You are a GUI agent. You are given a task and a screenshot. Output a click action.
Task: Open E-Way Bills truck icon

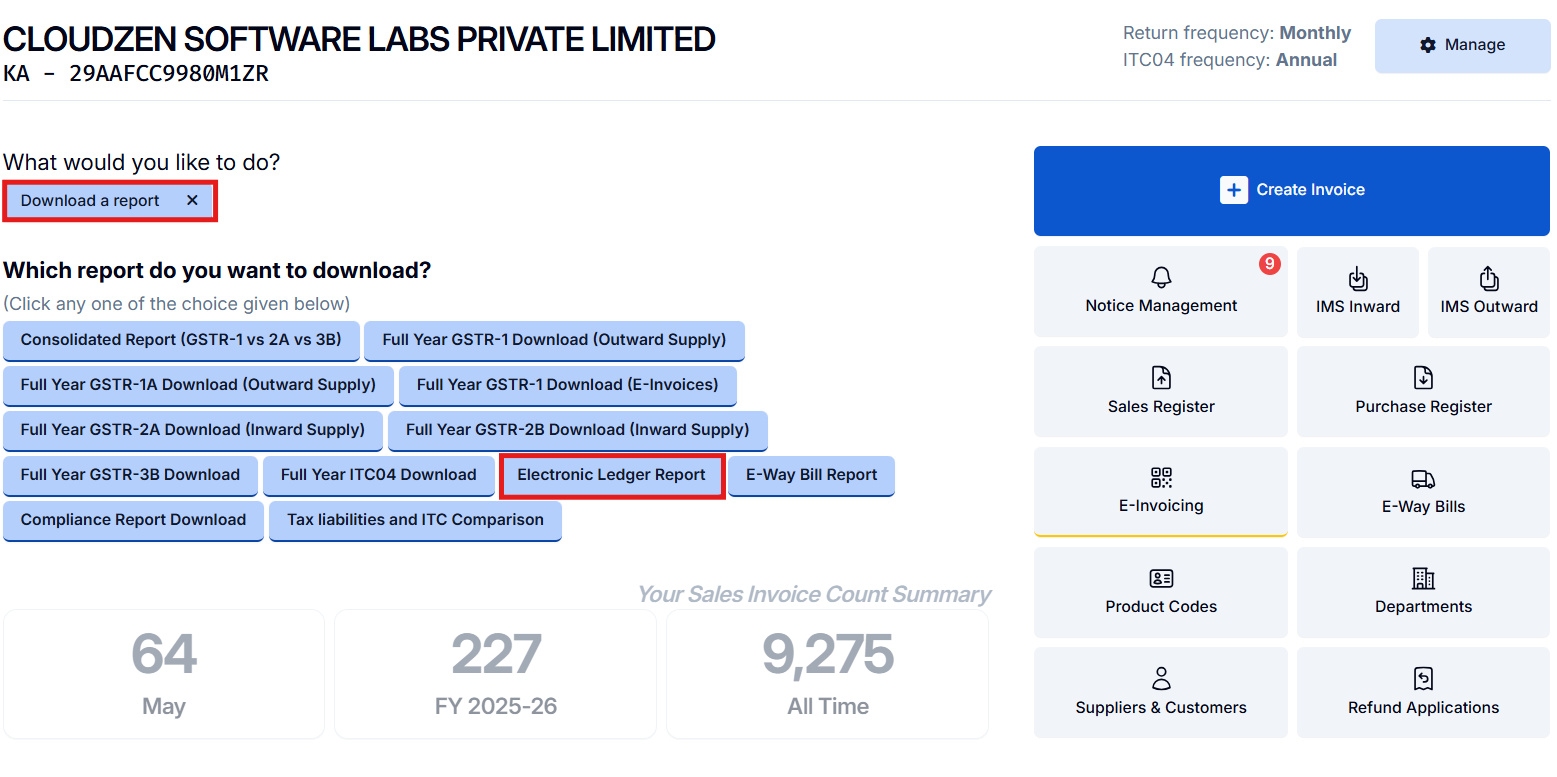coord(1423,479)
